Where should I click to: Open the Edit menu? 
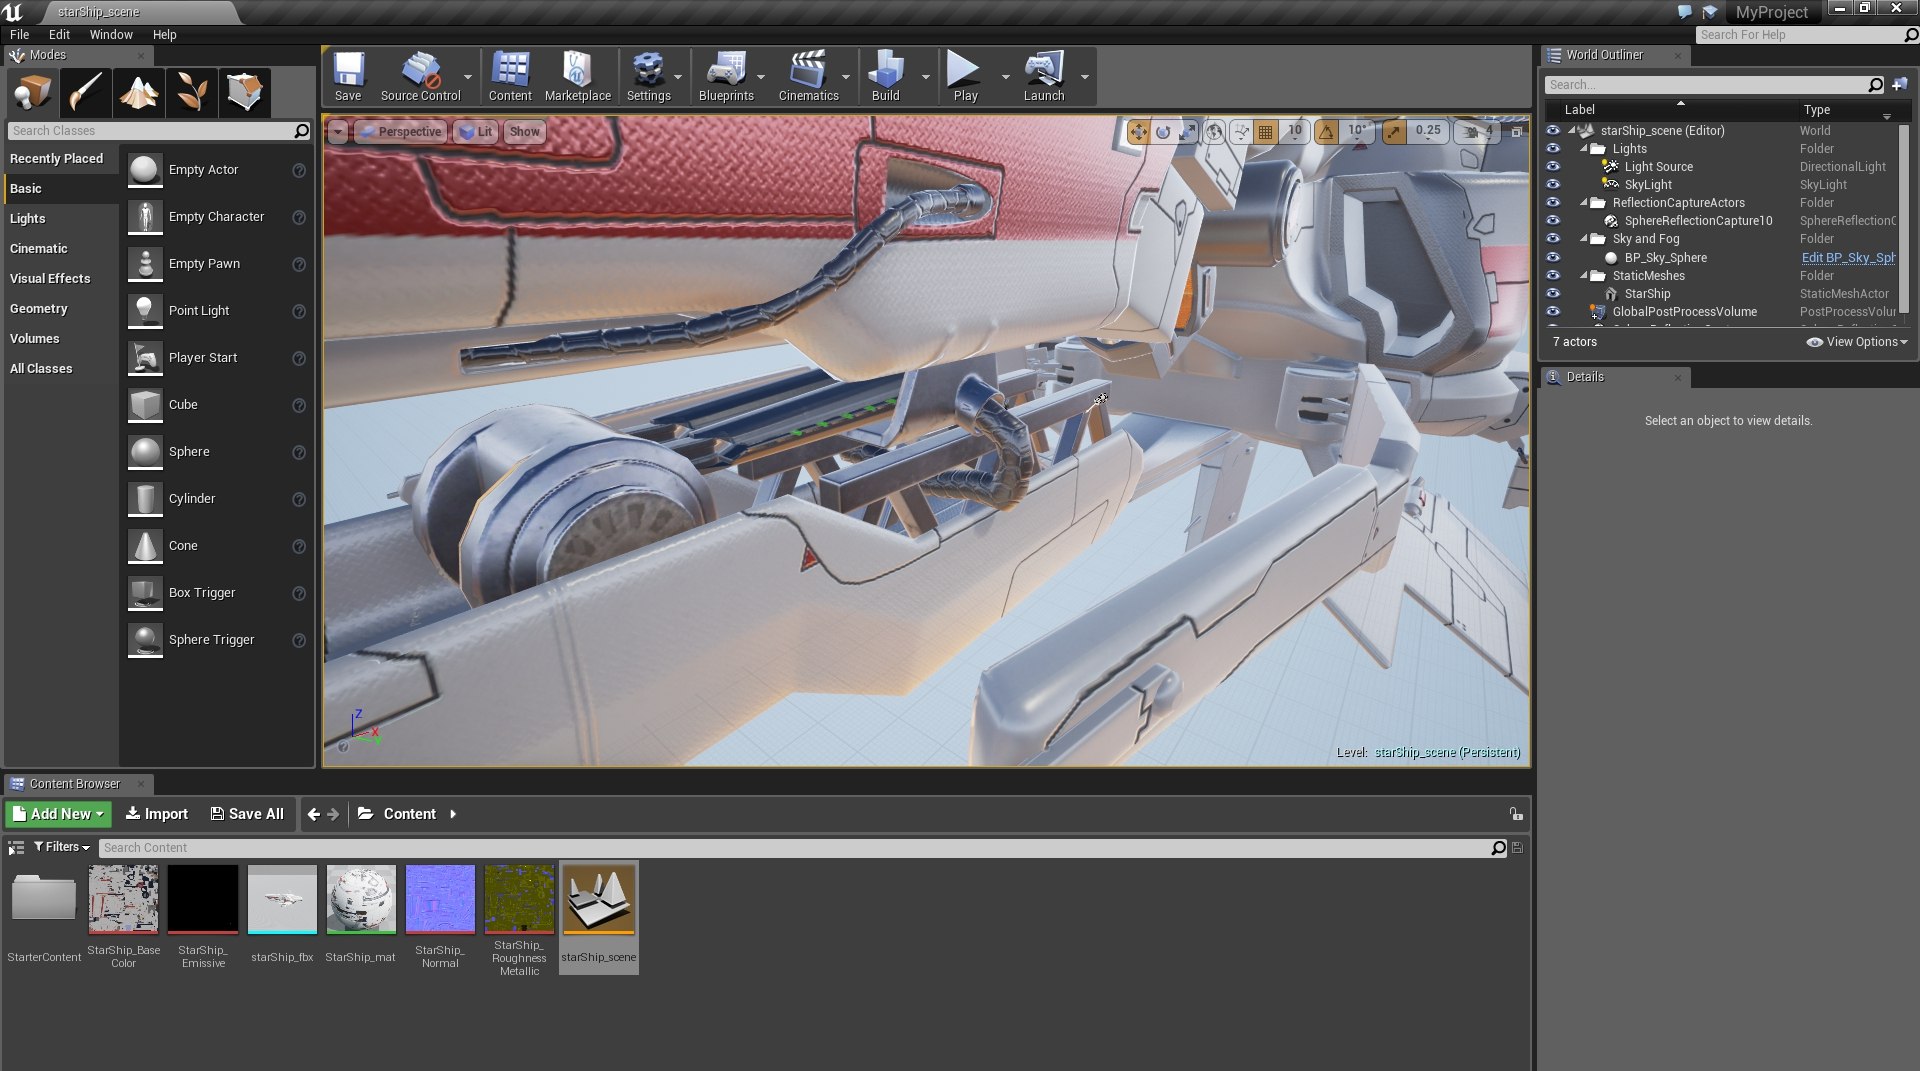point(59,34)
